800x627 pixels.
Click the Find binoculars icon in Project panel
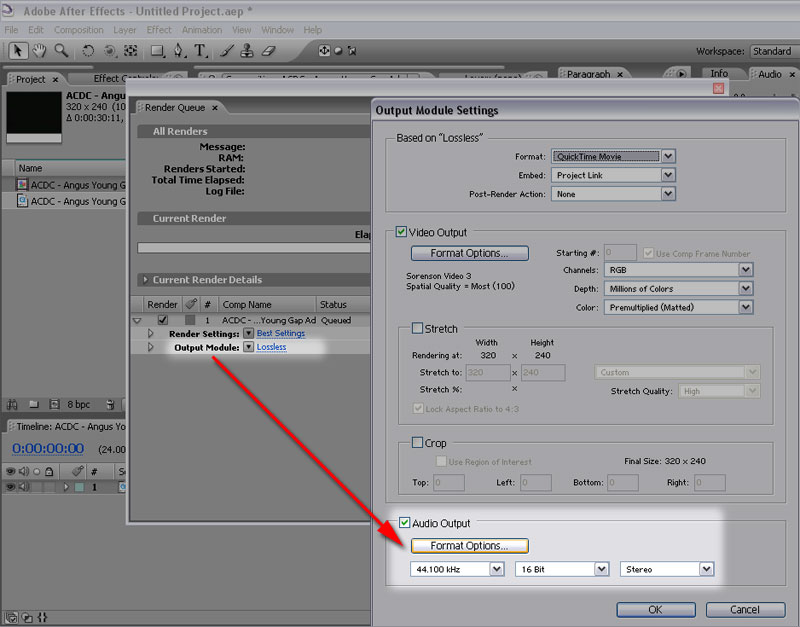coord(12,405)
